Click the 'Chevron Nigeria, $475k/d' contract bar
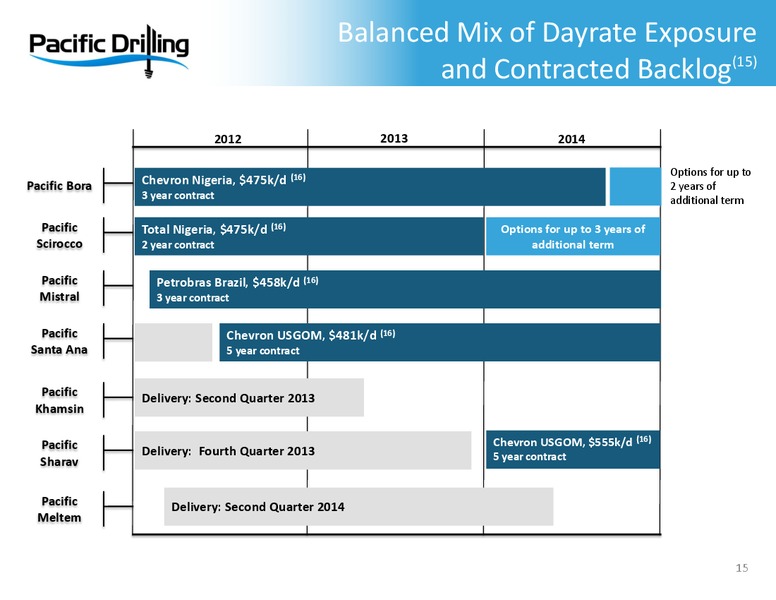776x600 pixels. click(370, 187)
